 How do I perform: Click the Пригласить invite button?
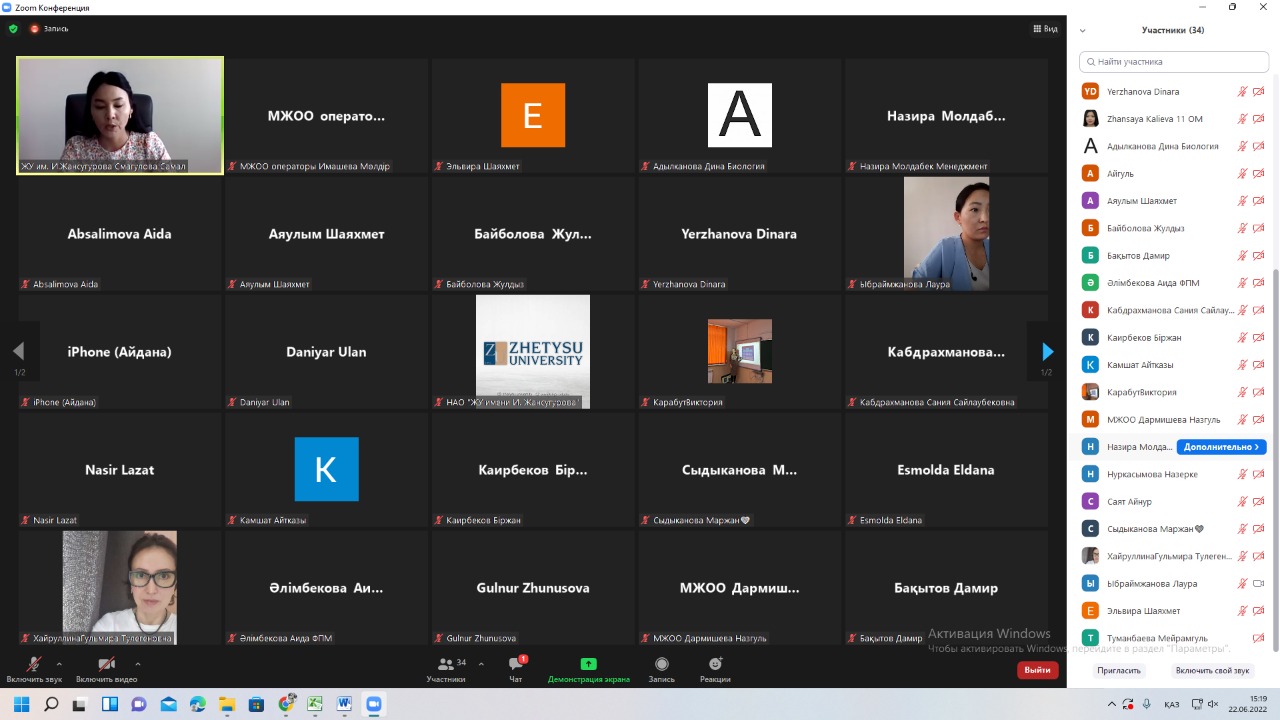pos(1118,671)
